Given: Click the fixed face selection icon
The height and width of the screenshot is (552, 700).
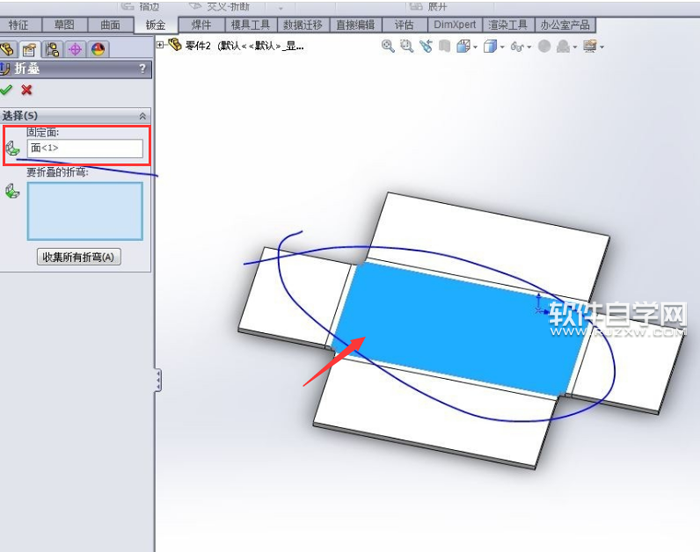Looking at the screenshot, I should (x=12, y=148).
